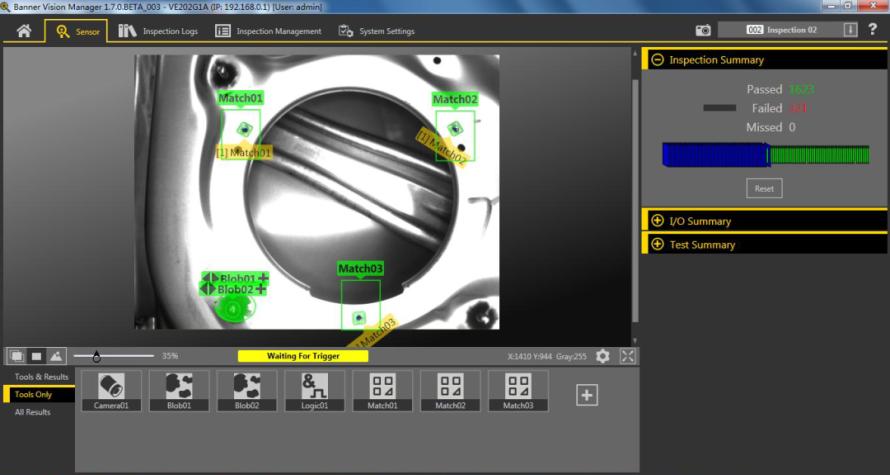Screen dimensions: 890x475
Task: Add a new tool with plus button
Action: [x=587, y=395]
